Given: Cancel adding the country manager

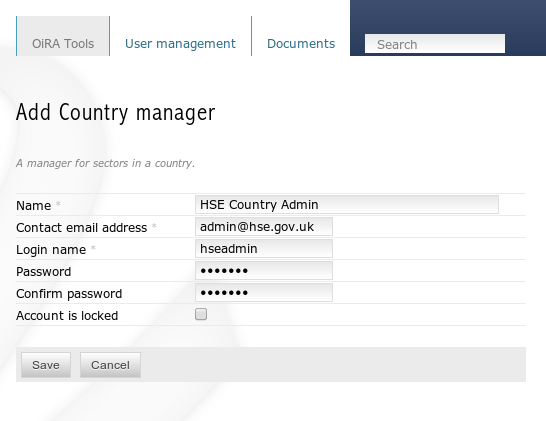Looking at the screenshot, I should click(110, 365).
